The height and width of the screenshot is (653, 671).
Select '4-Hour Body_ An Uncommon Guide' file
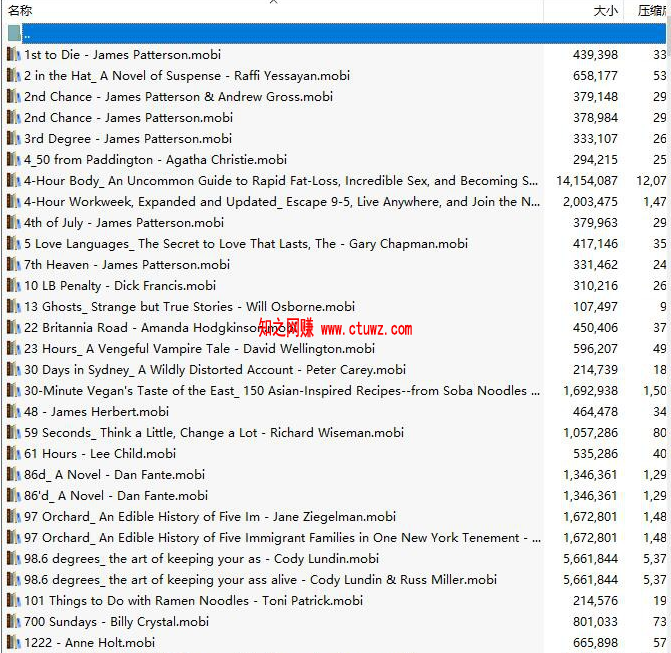pos(281,181)
